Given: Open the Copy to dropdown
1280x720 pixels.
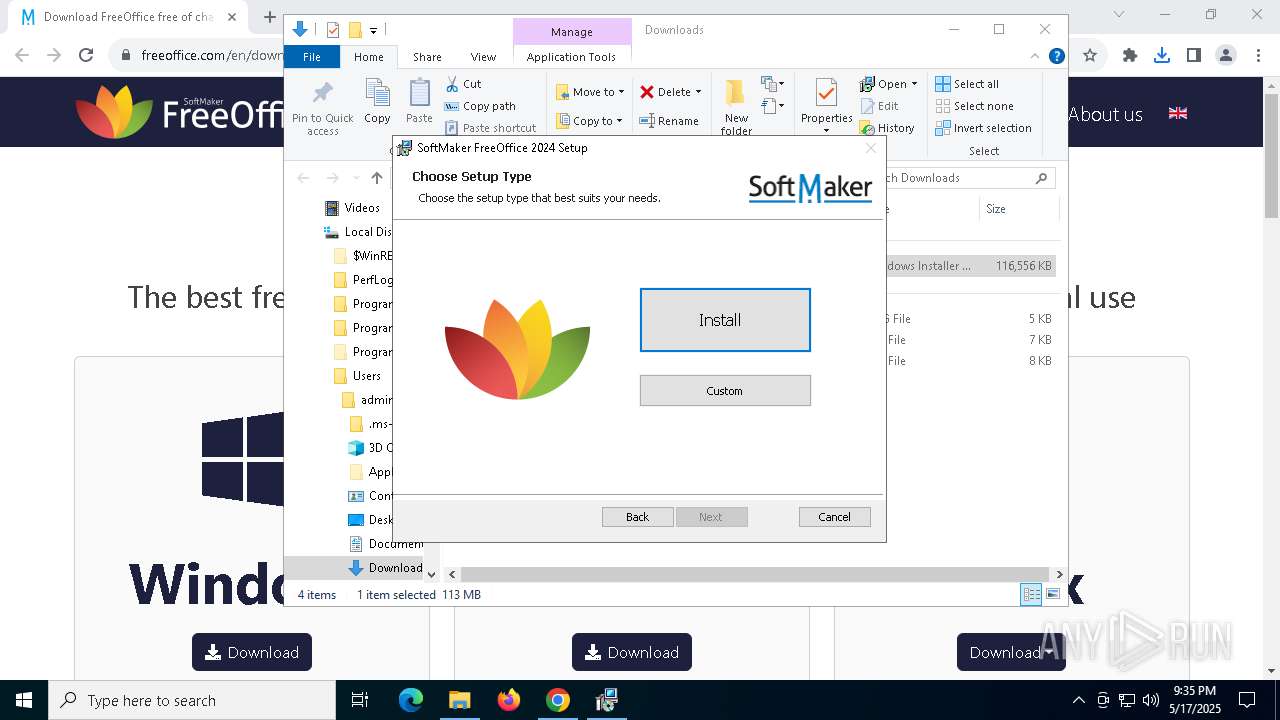Looking at the screenshot, I should tap(589, 121).
